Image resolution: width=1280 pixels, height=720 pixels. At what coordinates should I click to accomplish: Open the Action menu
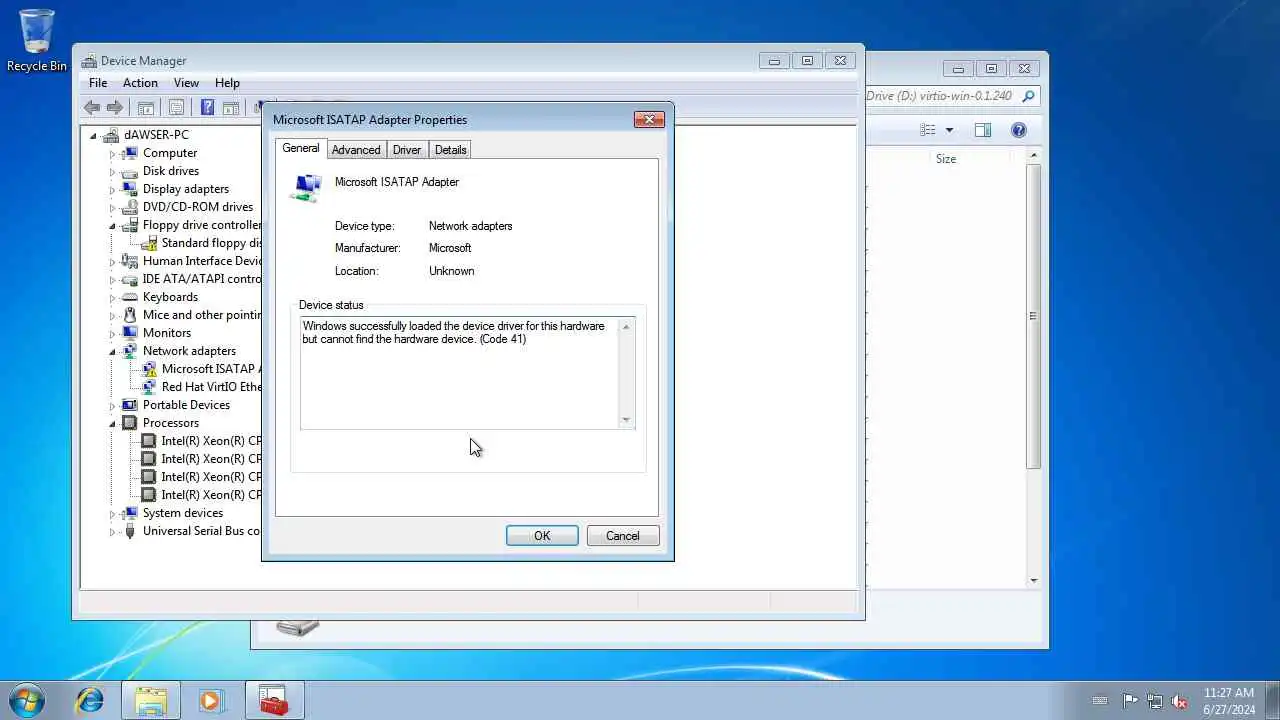tap(140, 83)
